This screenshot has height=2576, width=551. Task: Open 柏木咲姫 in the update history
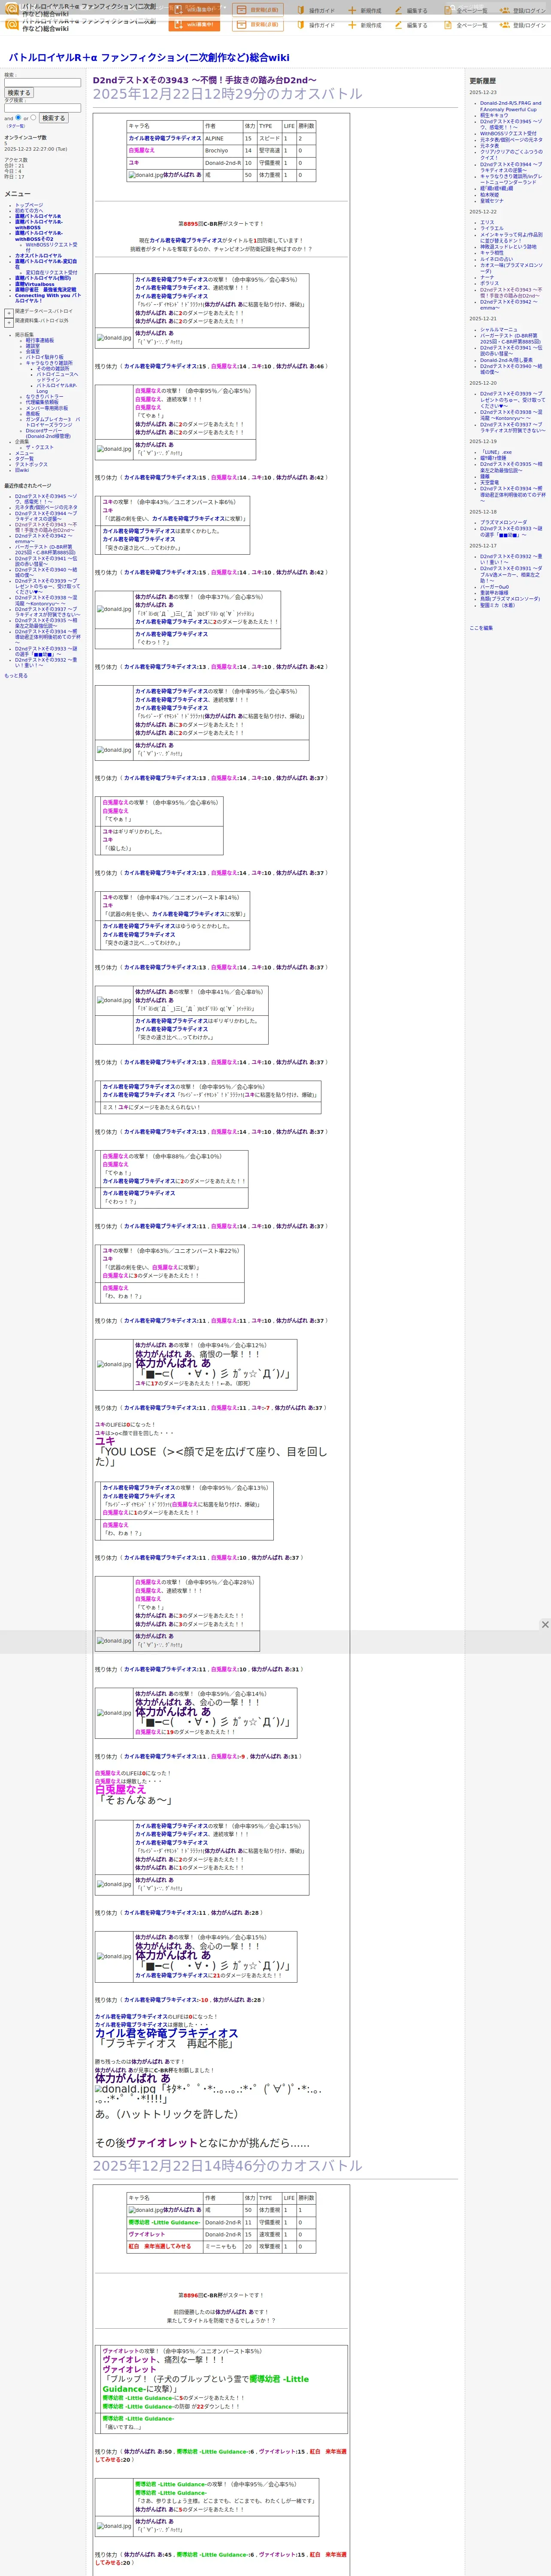489,195
